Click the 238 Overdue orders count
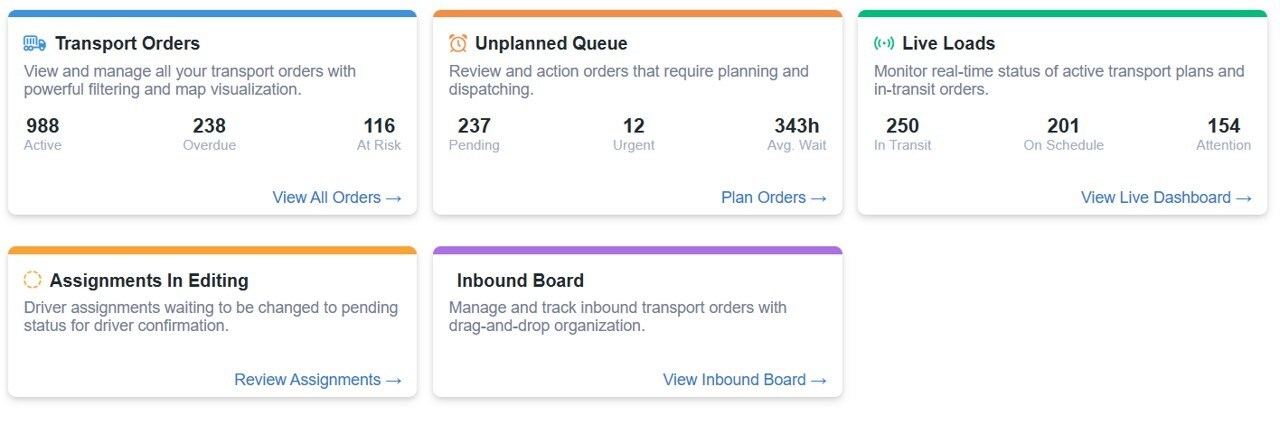1280x442 pixels. pos(209,134)
